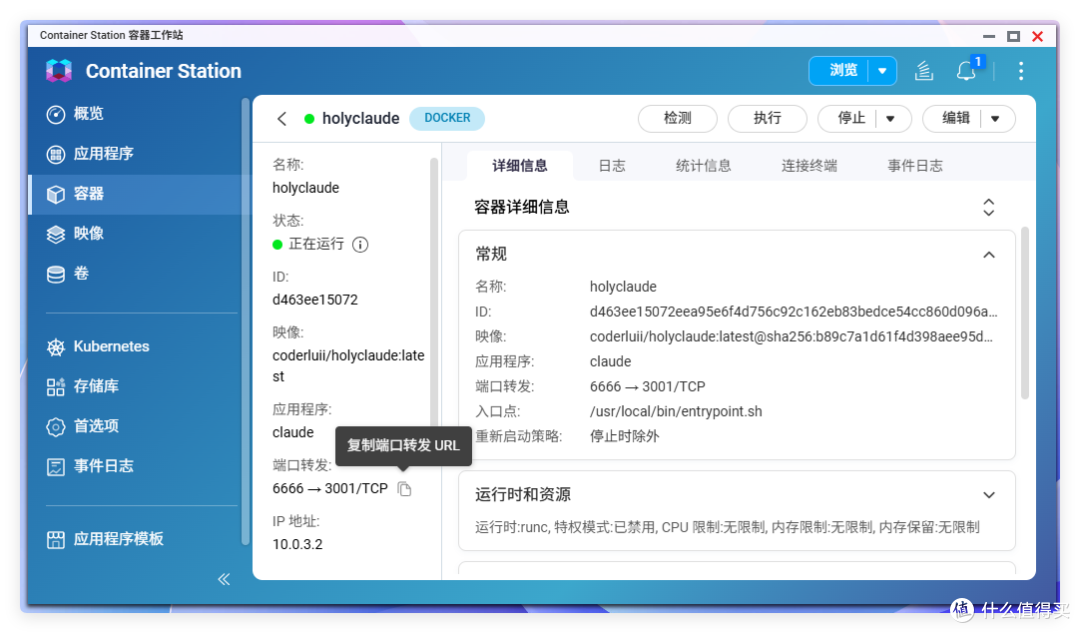Click the 首选项 gear icon
The image size is (1080, 633).
(x=56, y=427)
